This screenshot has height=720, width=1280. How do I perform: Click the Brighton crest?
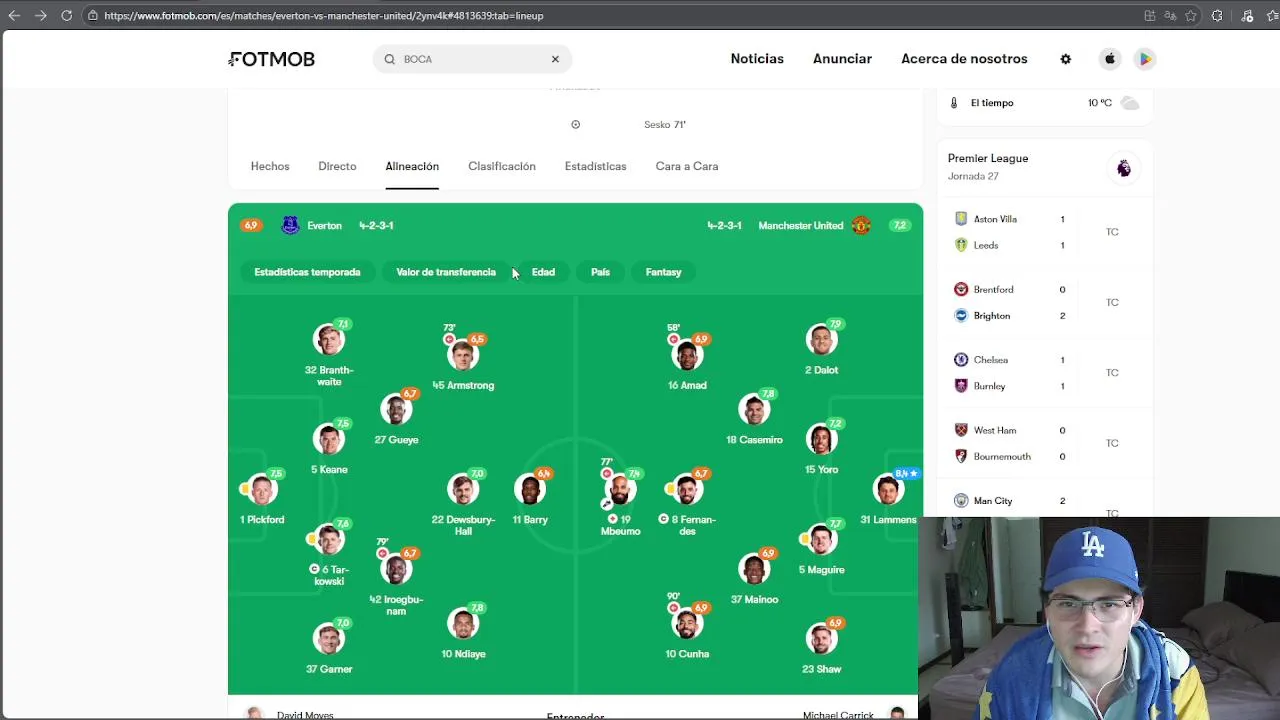point(961,315)
